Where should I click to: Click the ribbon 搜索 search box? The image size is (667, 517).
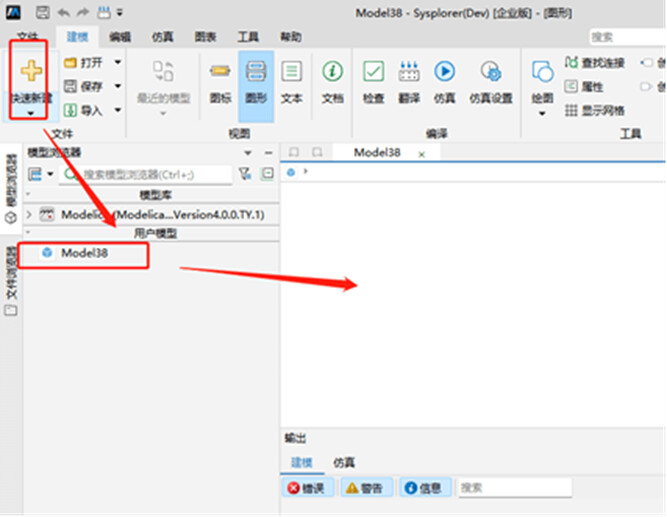pos(628,37)
